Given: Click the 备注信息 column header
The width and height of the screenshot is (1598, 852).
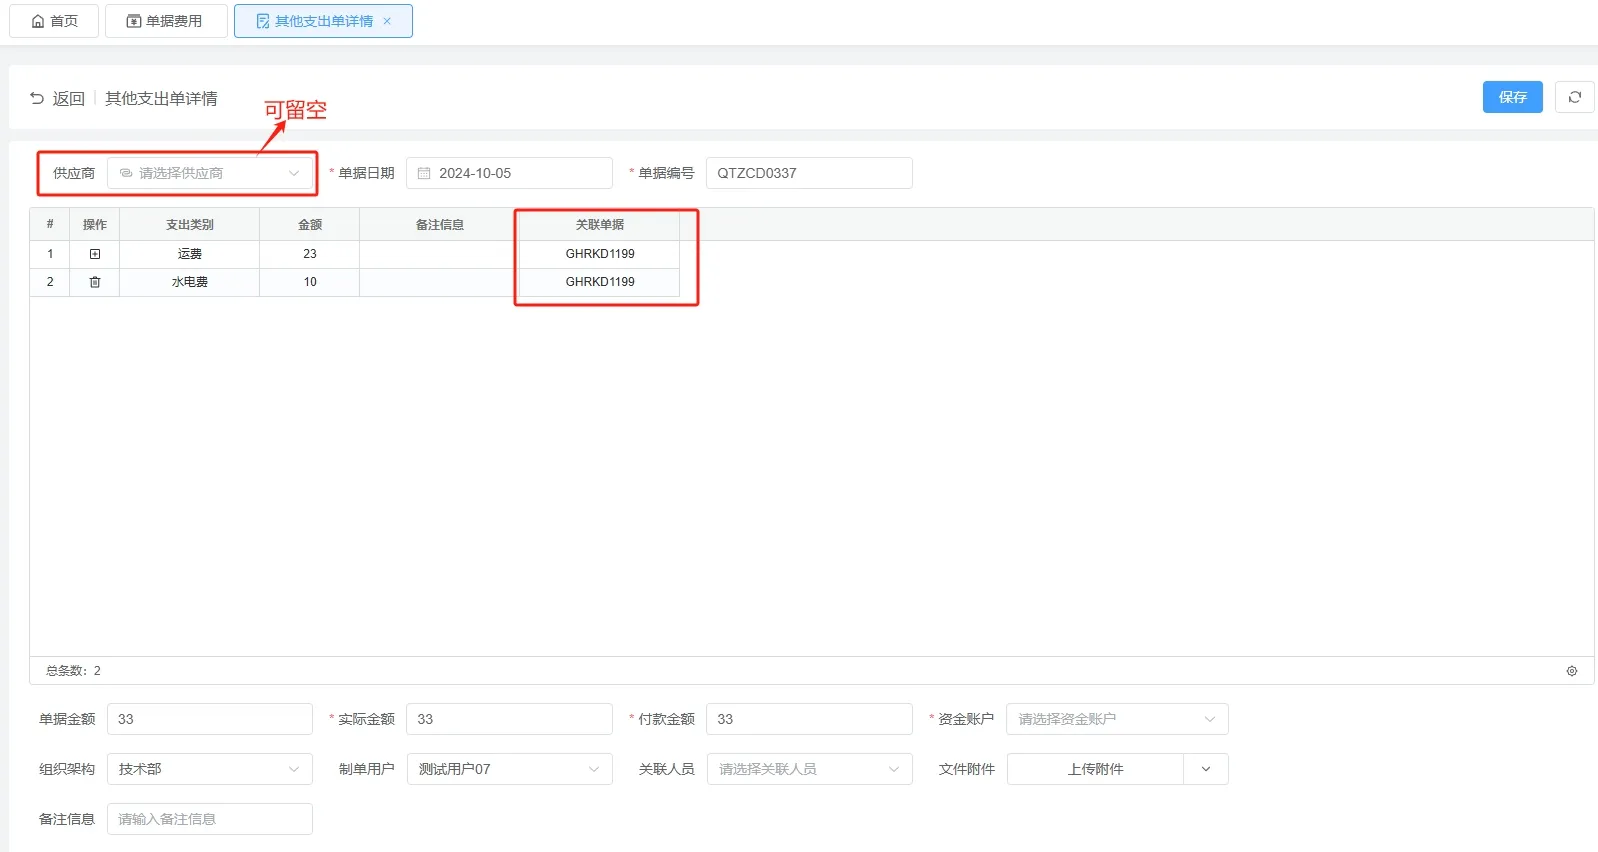Looking at the screenshot, I should click(440, 225).
